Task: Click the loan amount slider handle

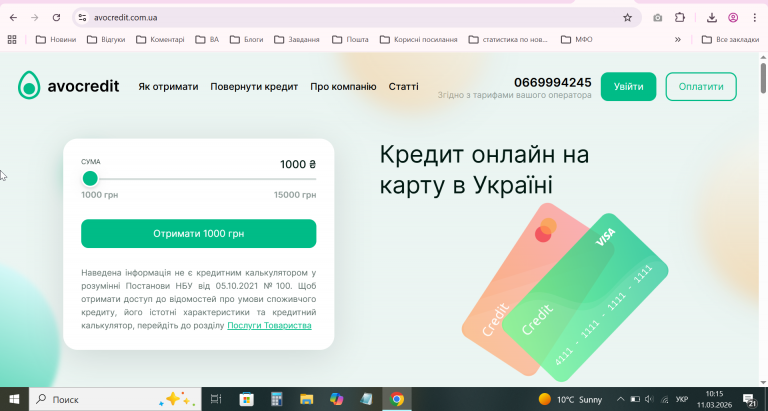Action: (x=90, y=179)
